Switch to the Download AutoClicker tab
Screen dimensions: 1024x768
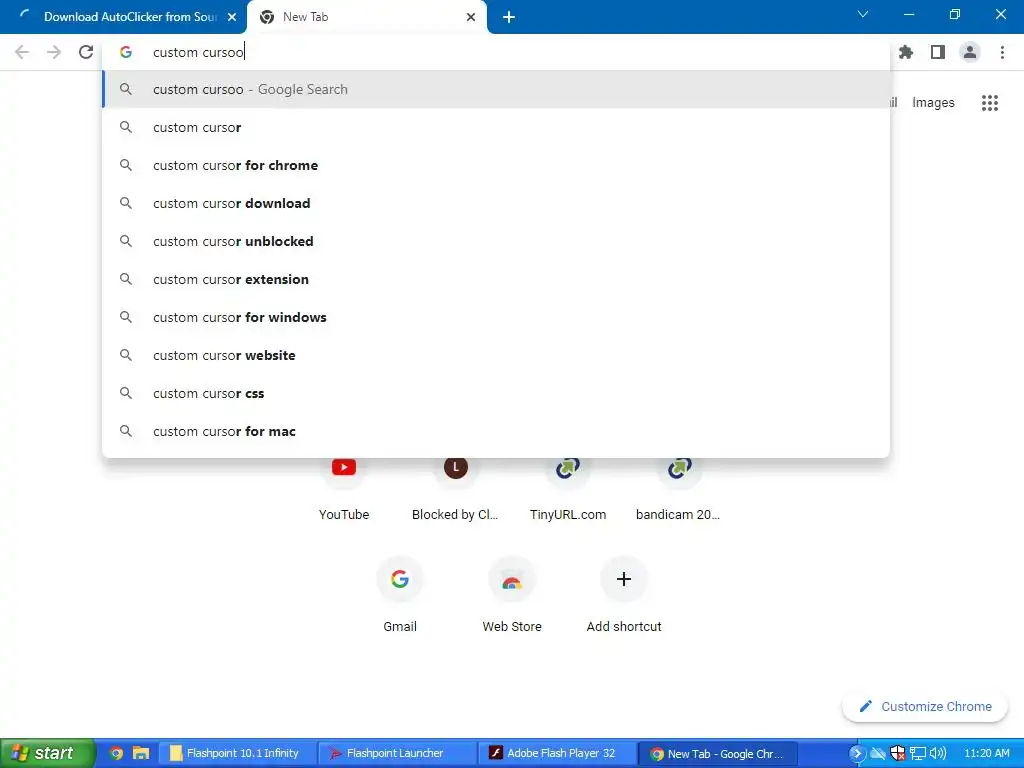123,17
